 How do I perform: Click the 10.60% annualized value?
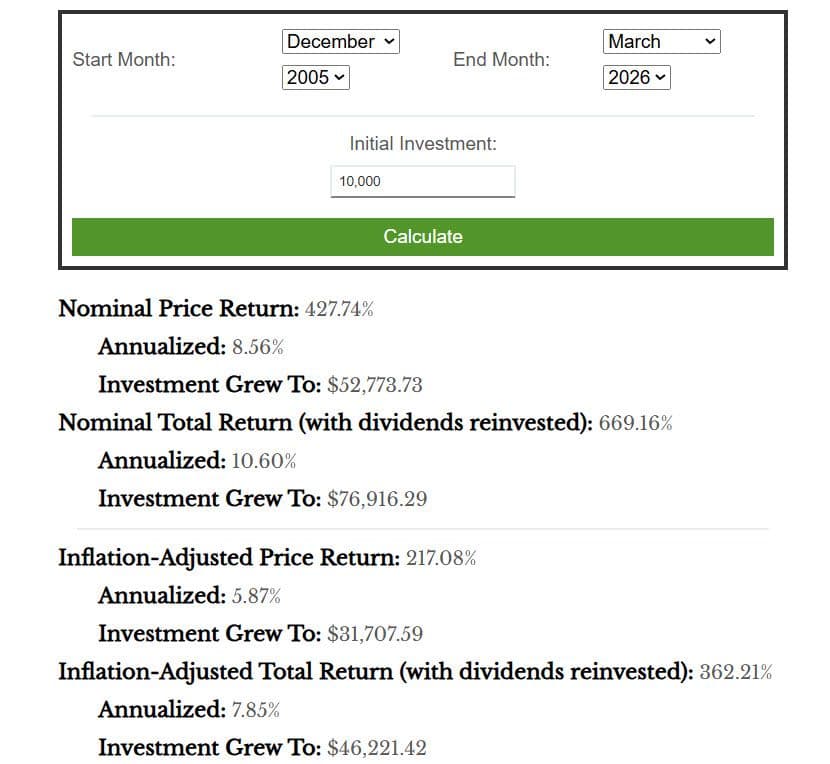(x=264, y=461)
